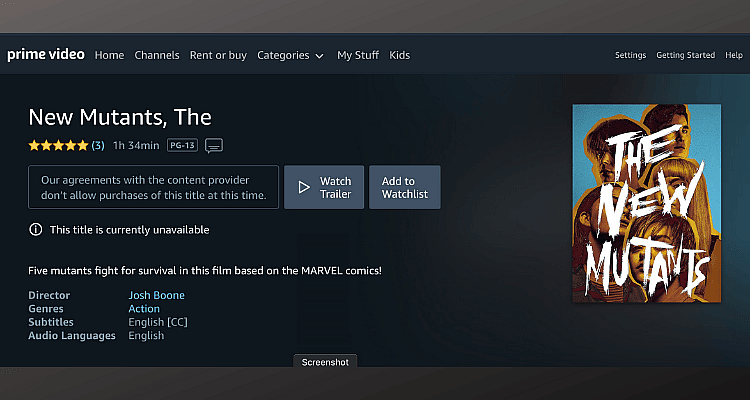Image resolution: width=750 pixels, height=400 pixels.
Task: Click the PG-13 rating badge
Action: (182, 145)
